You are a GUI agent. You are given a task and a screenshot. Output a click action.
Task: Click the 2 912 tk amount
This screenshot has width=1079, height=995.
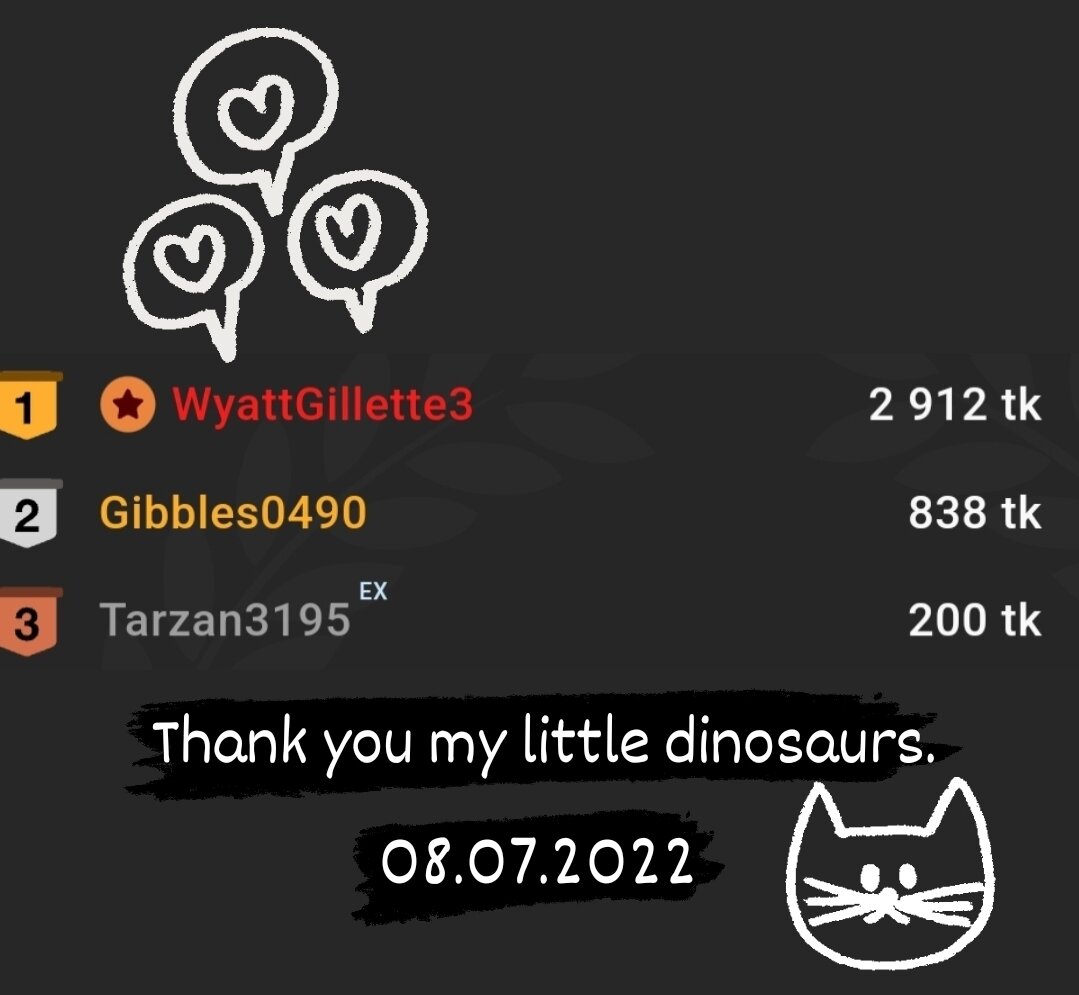[x=954, y=405]
